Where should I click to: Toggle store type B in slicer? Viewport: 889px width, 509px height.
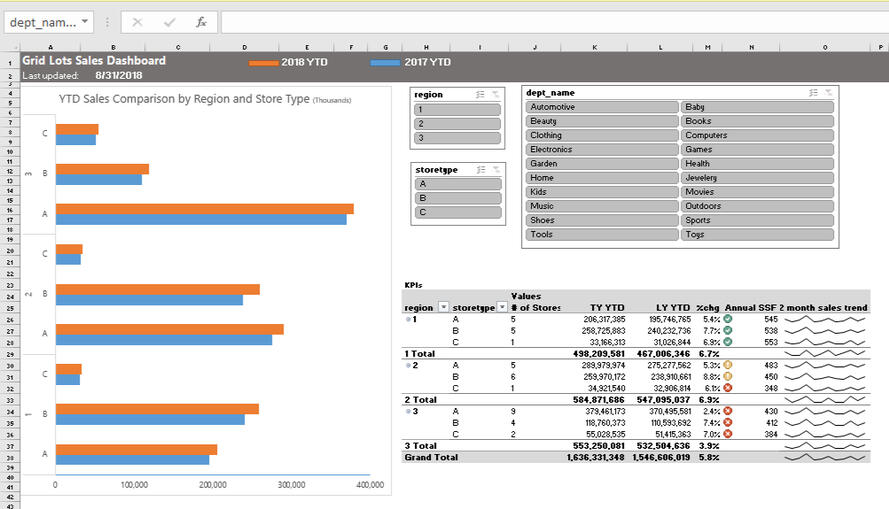[457, 198]
